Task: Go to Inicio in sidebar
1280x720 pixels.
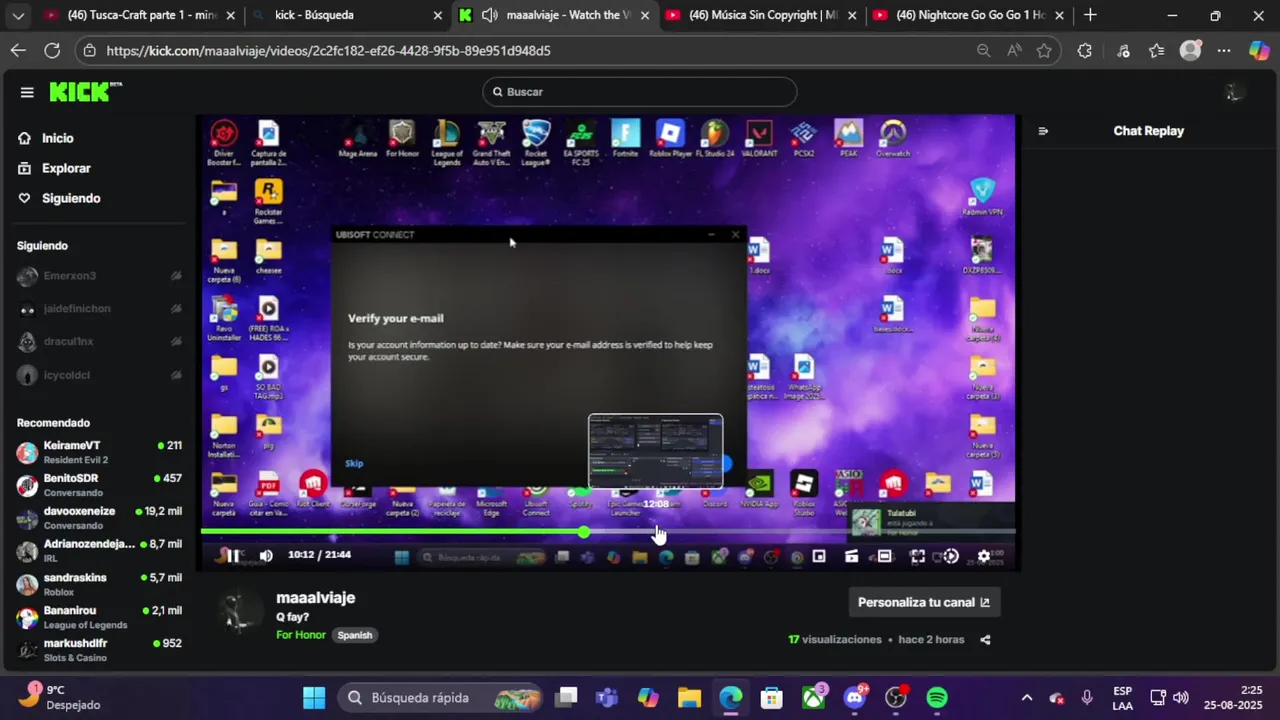Action: click(58, 138)
